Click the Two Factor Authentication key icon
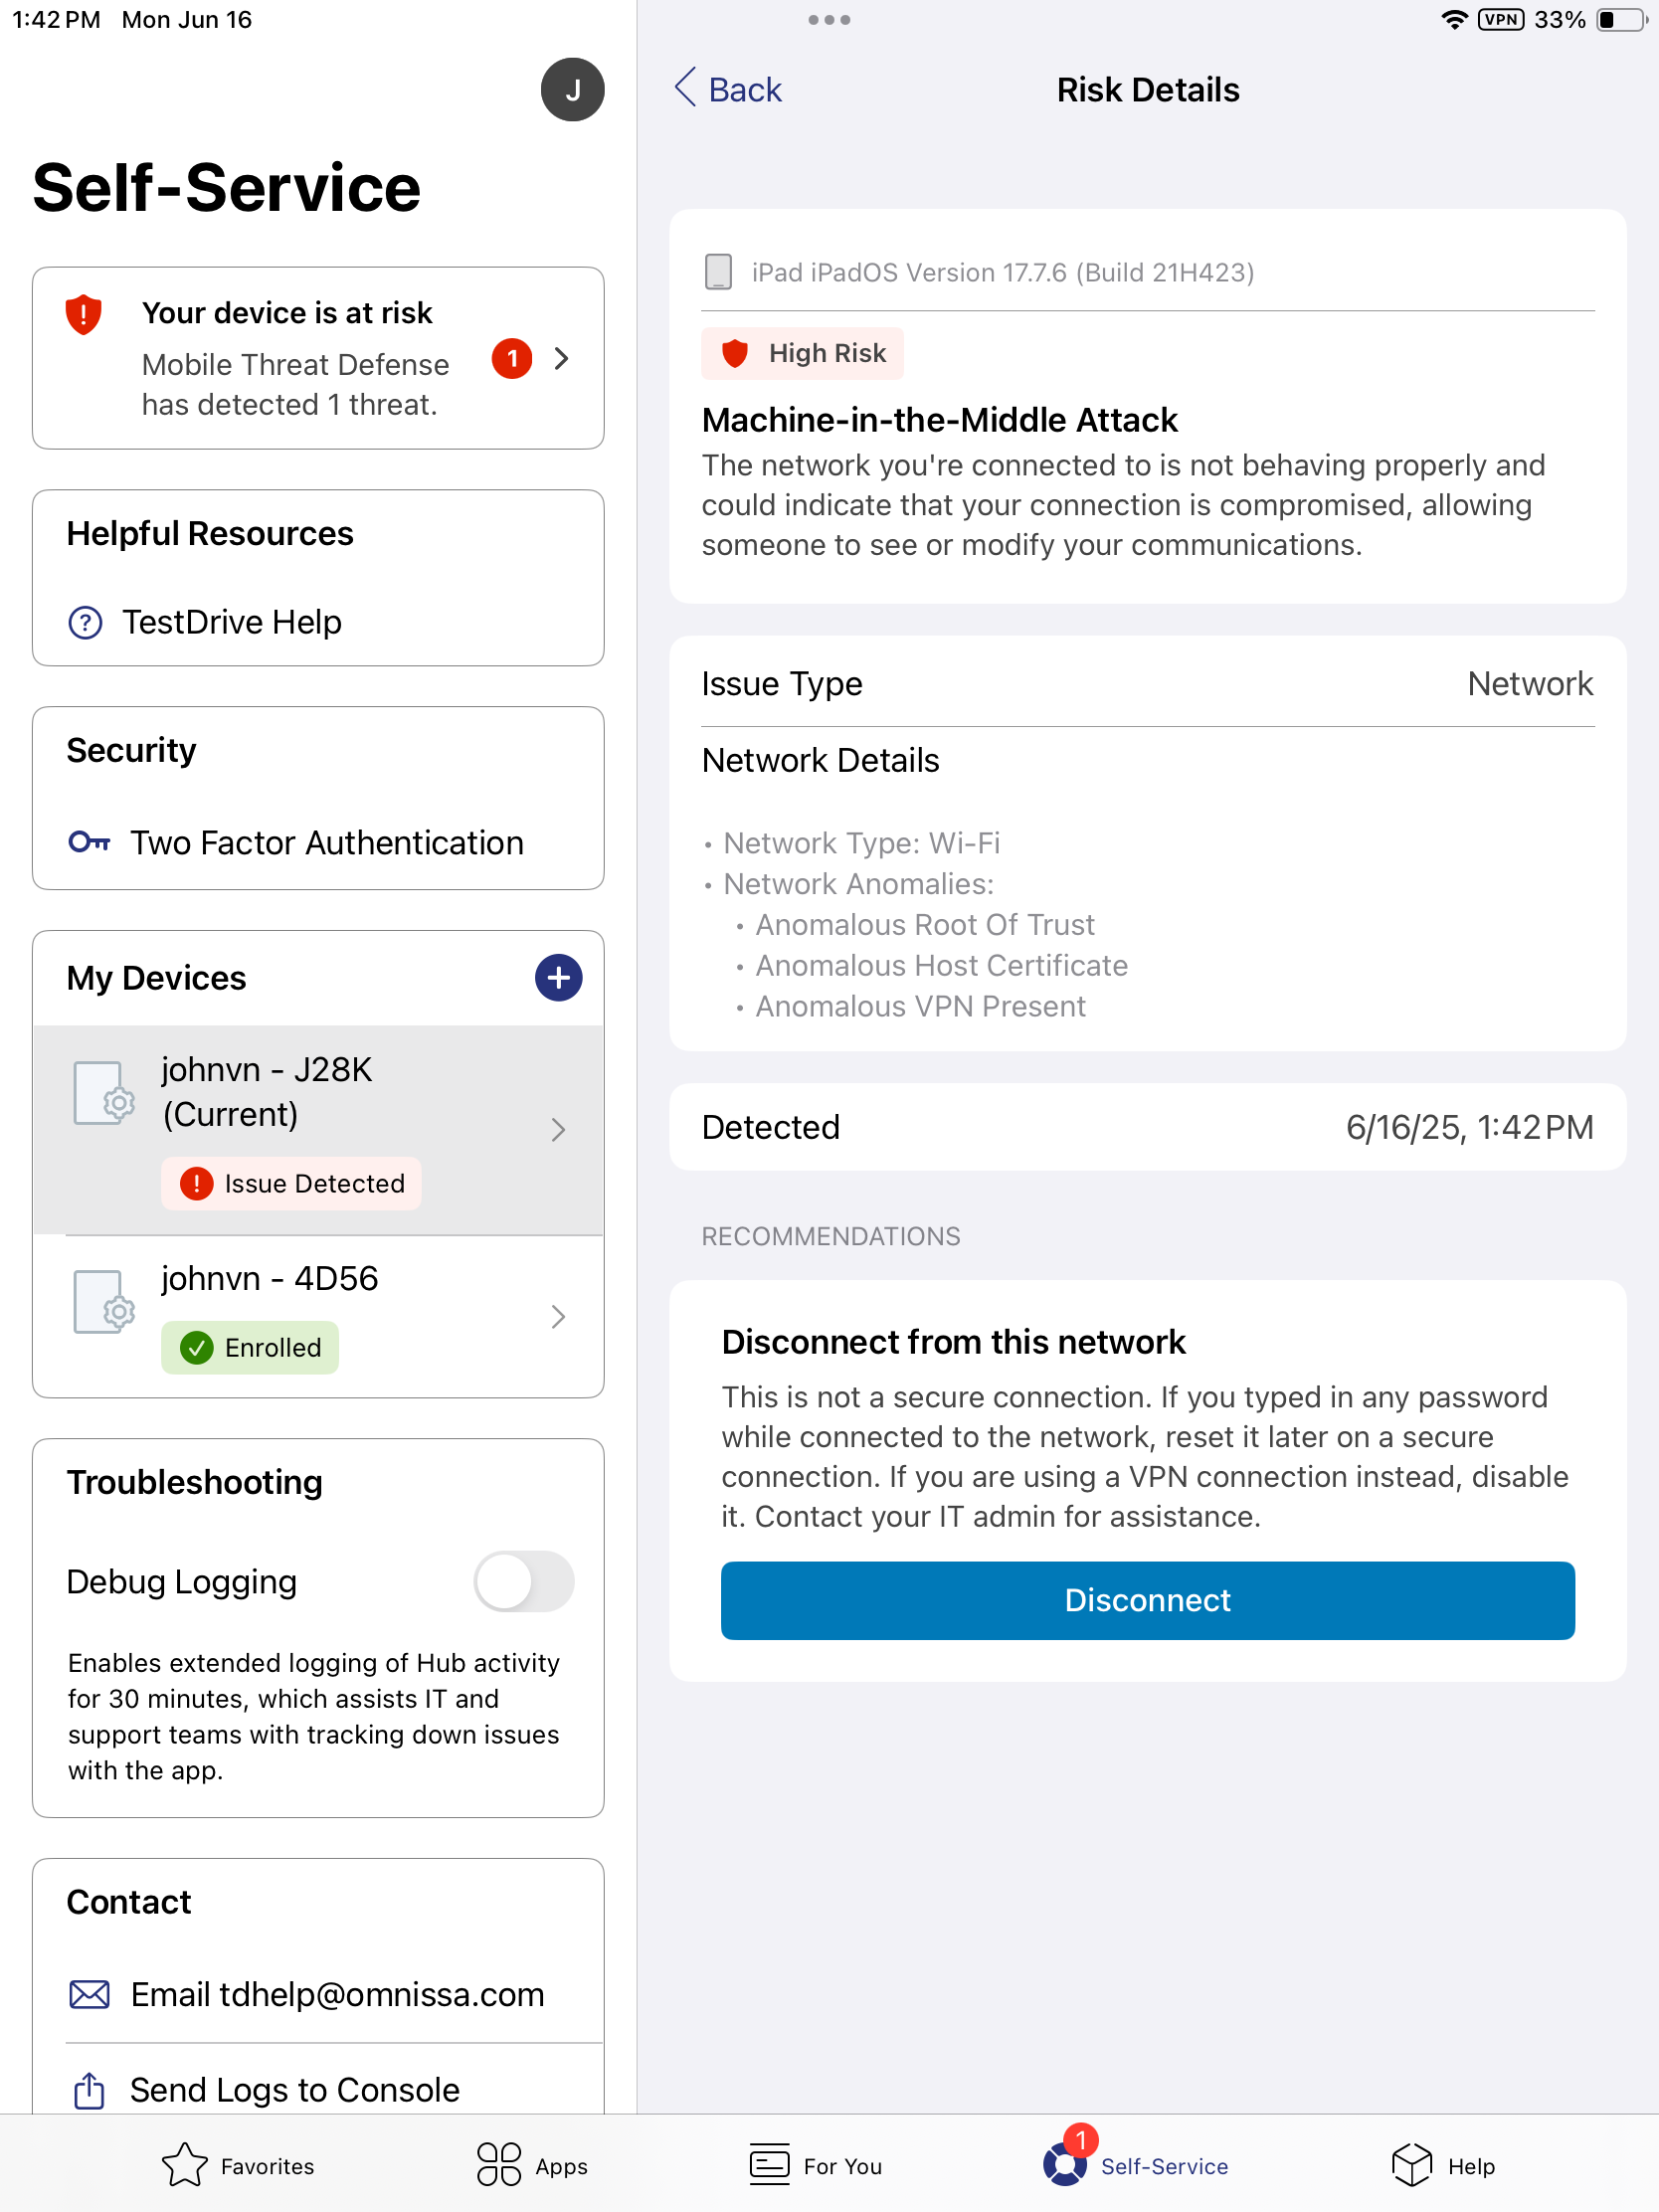The width and height of the screenshot is (1659, 2212). tap(89, 842)
